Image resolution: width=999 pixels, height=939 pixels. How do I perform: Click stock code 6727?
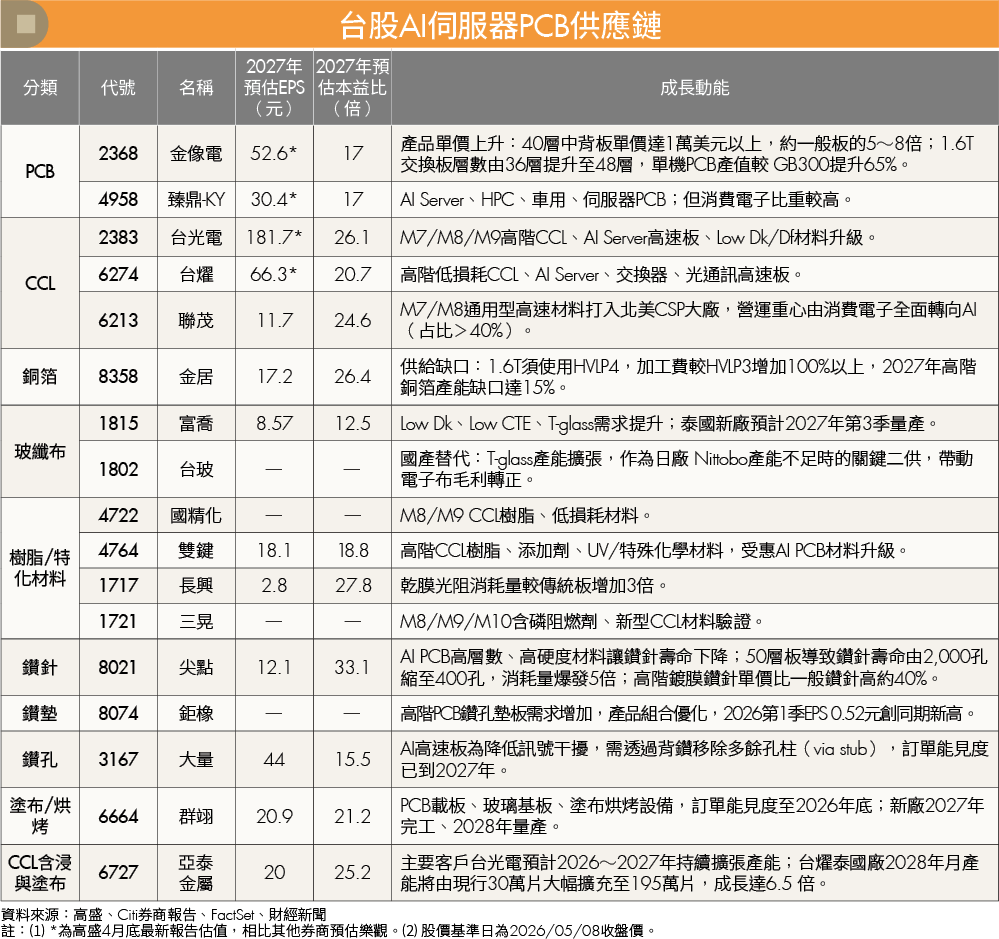pos(118,873)
